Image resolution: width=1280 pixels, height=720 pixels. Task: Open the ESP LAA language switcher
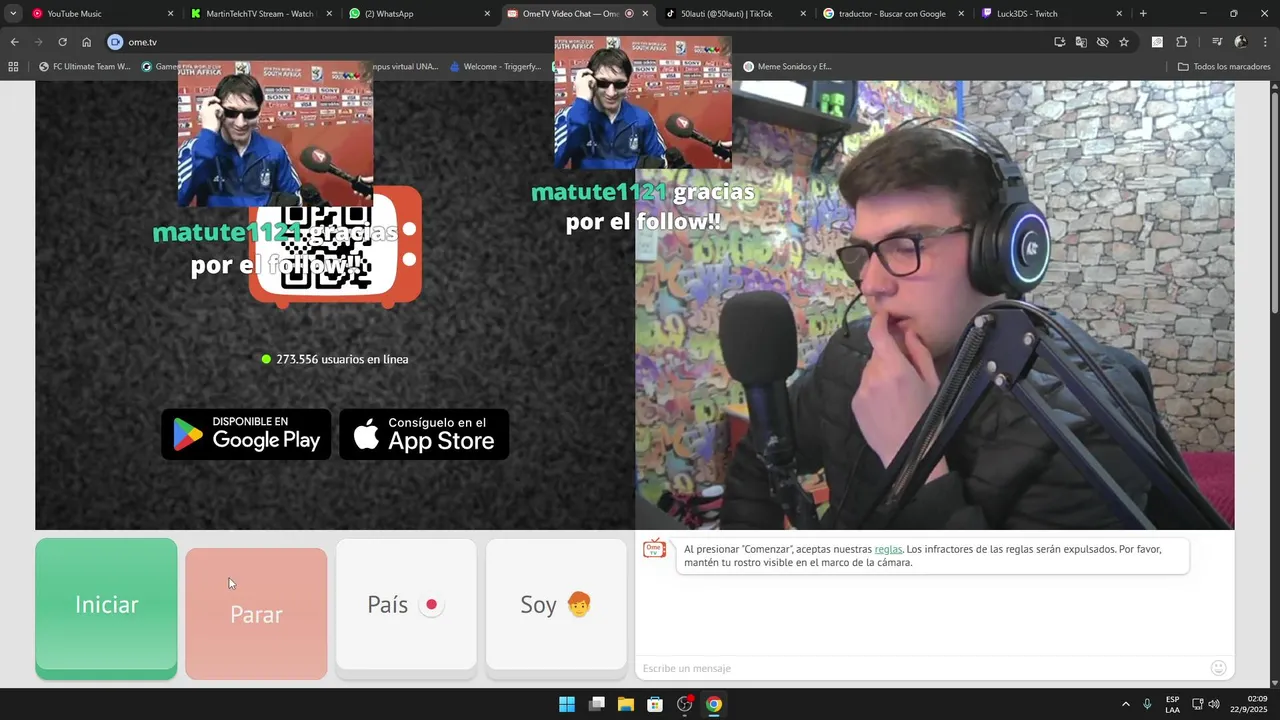click(1172, 704)
